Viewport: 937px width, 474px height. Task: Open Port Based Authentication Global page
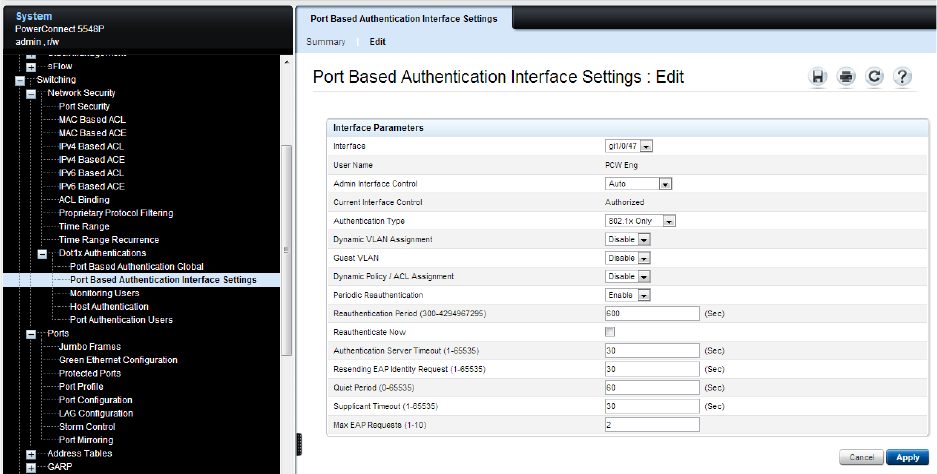pos(137,267)
